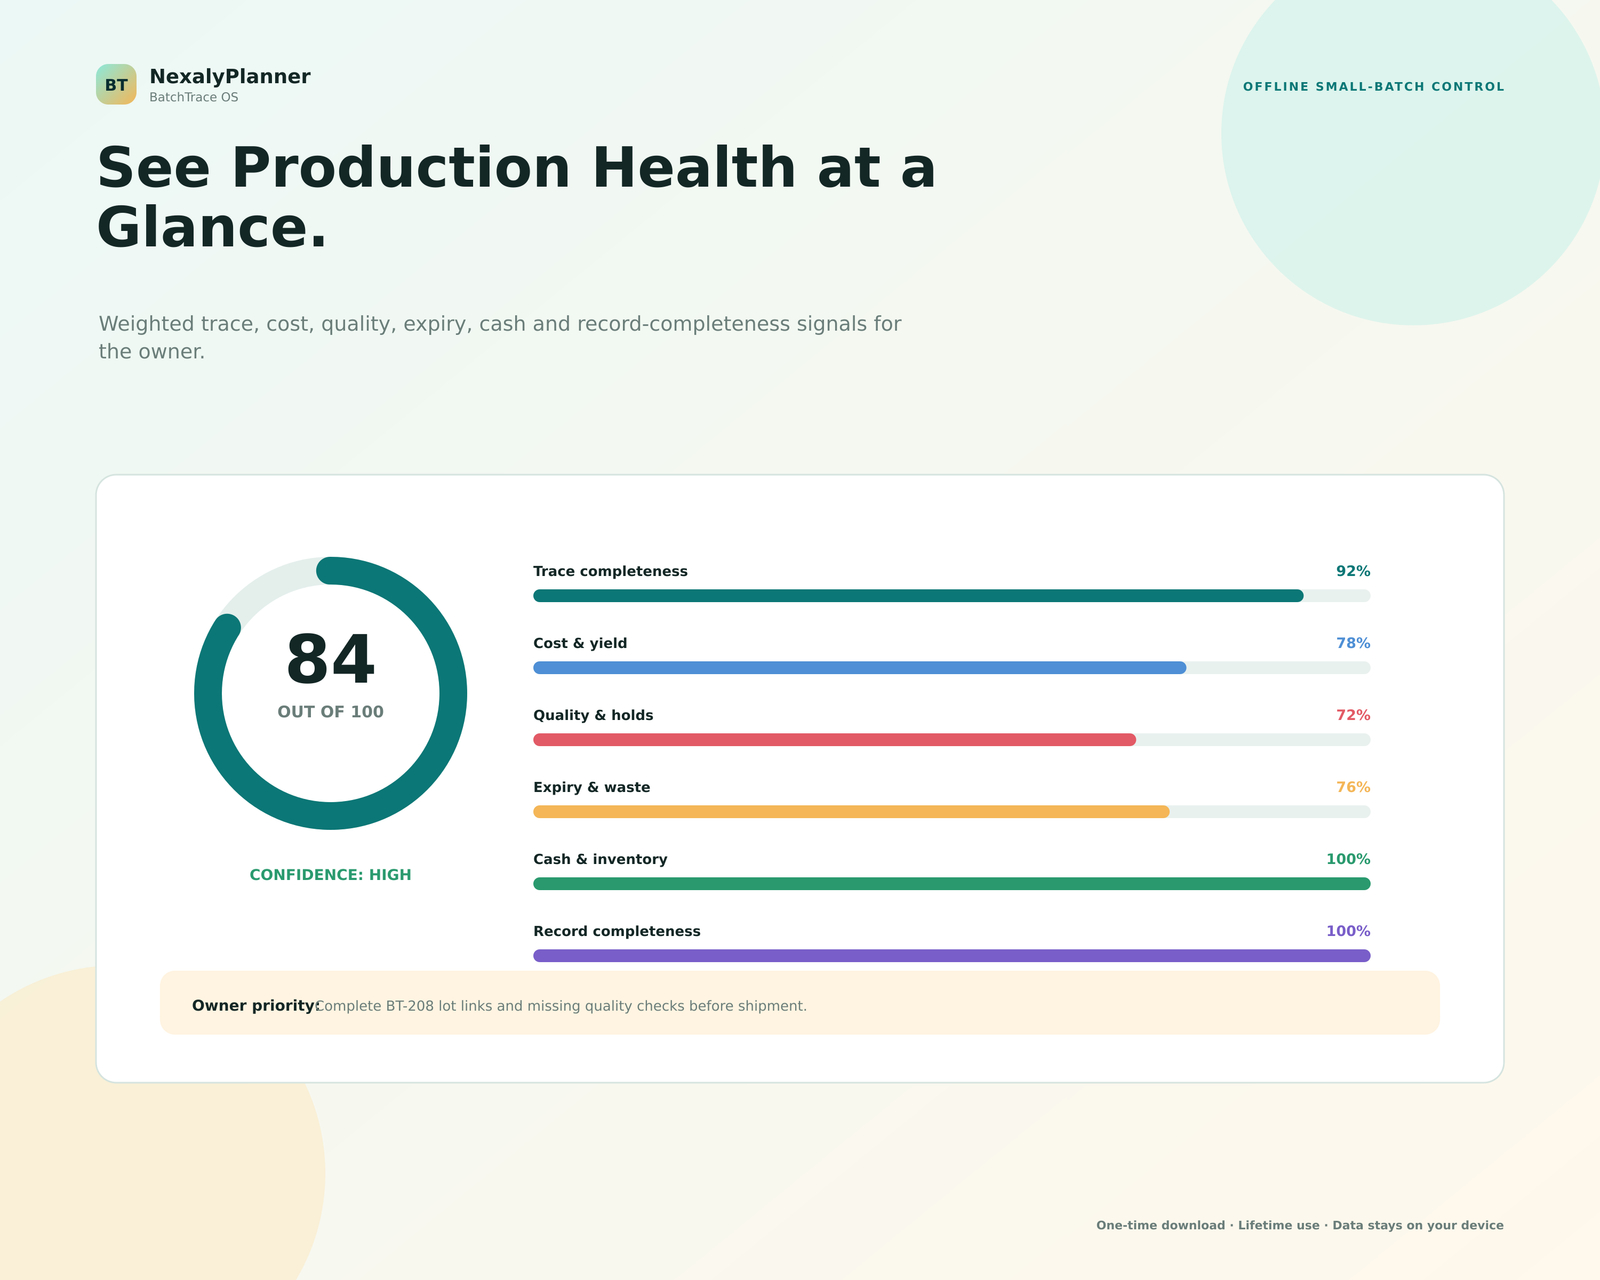The image size is (1600, 1280).
Task: Click the OUT OF 100 label
Action: 330,712
